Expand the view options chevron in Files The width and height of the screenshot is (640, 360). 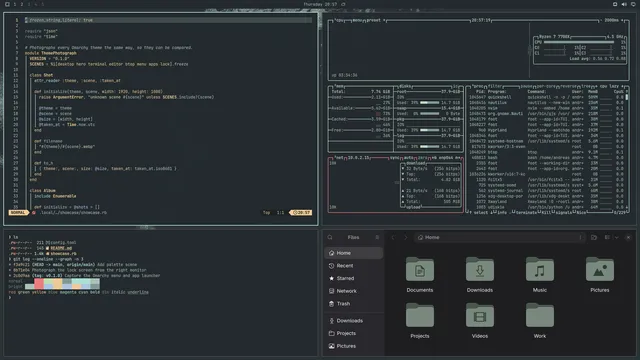click(x=616, y=237)
